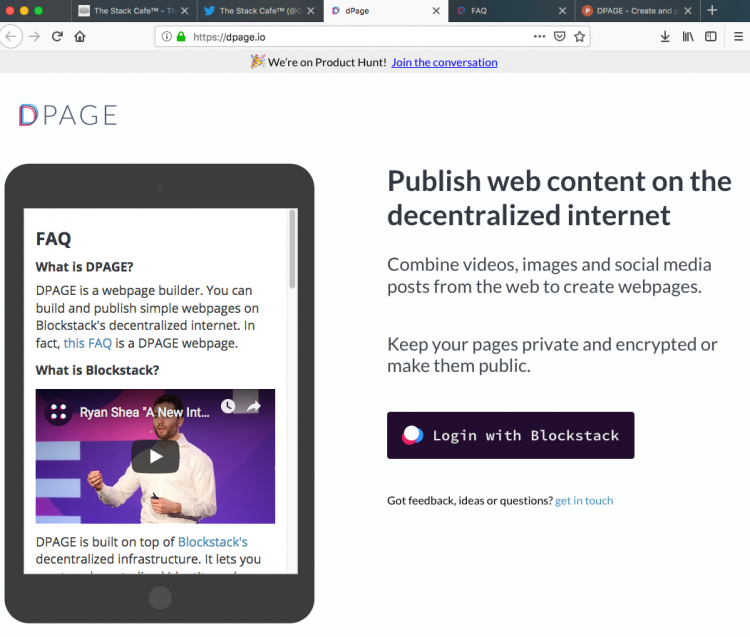
Task: Click the Blockstack channel icon on video
Action: (x=58, y=411)
